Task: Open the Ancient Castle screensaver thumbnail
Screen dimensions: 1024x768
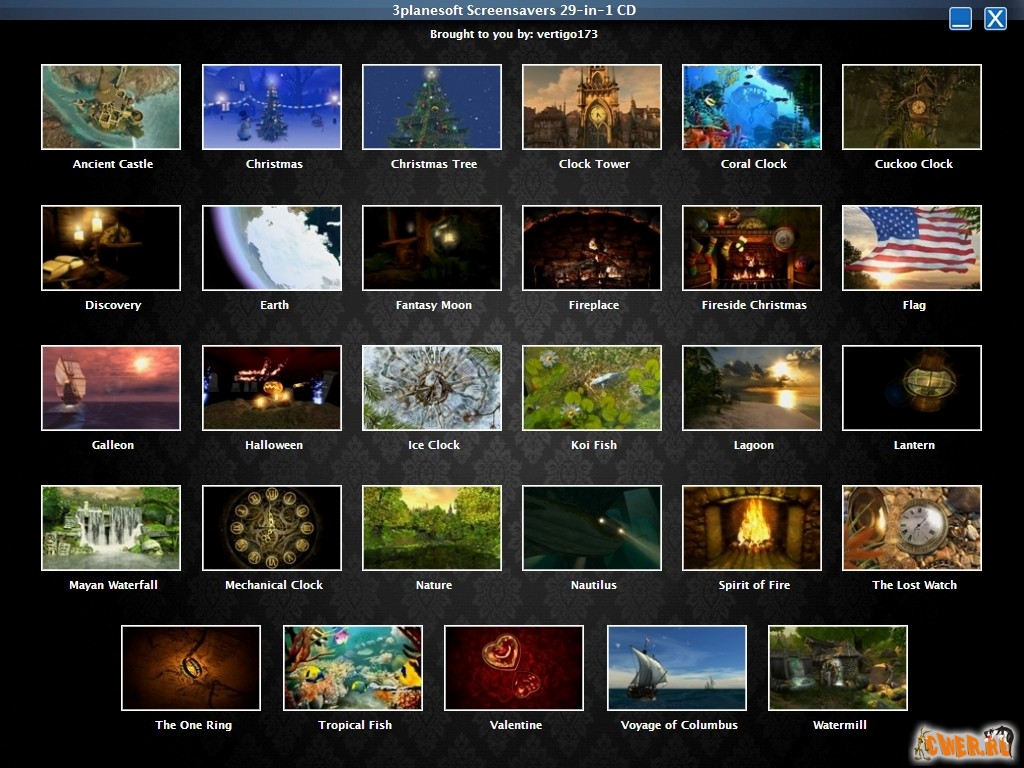Action: pos(111,107)
